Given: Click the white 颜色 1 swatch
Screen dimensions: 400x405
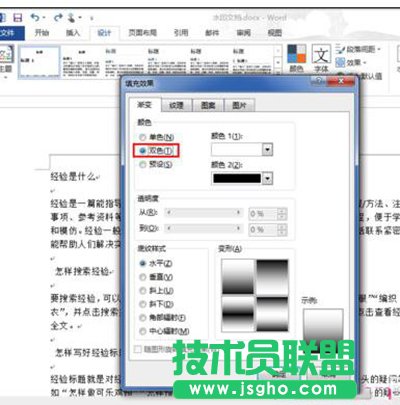Looking at the screenshot, I should pos(237,150).
